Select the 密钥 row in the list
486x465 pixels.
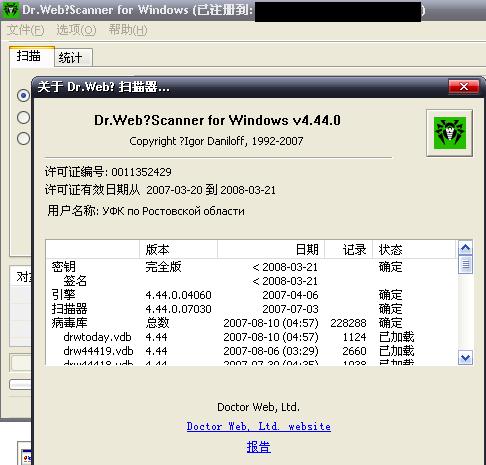pos(252,267)
